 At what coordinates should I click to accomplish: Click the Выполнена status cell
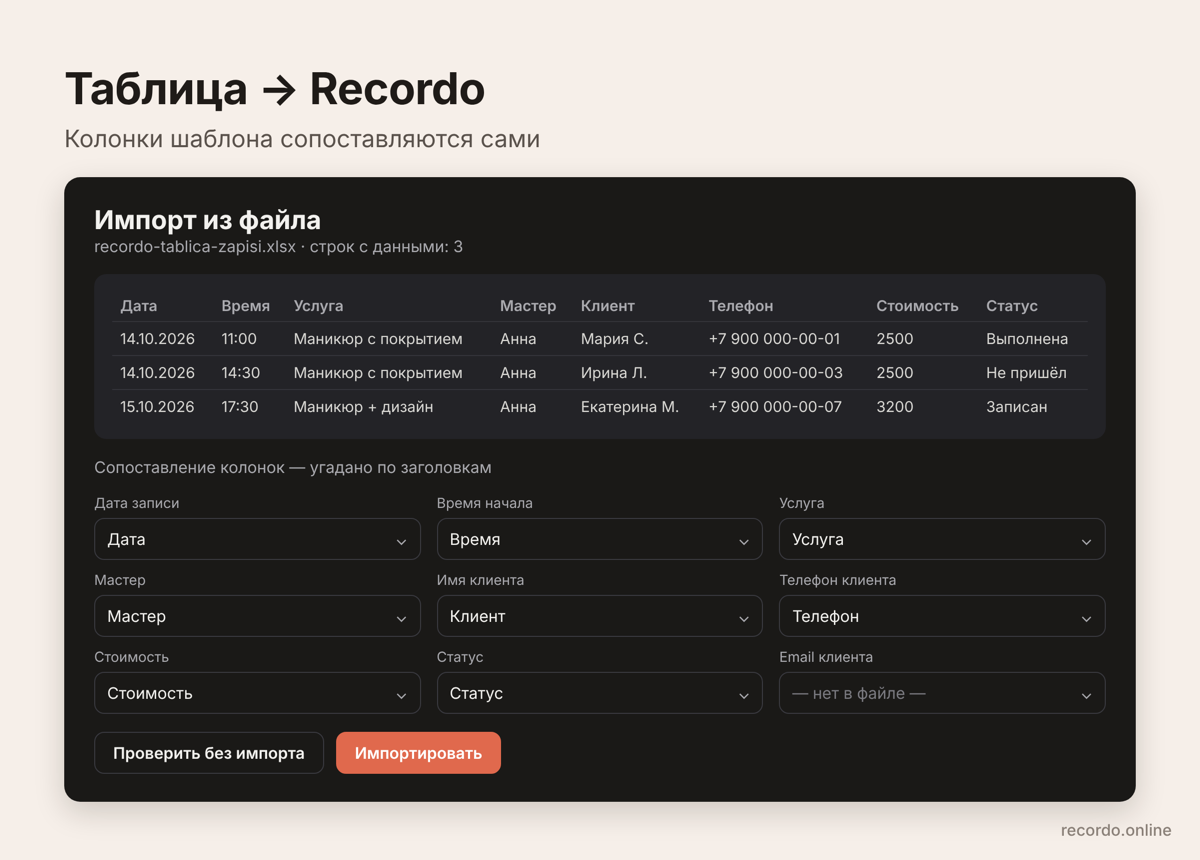click(1027, 339)
